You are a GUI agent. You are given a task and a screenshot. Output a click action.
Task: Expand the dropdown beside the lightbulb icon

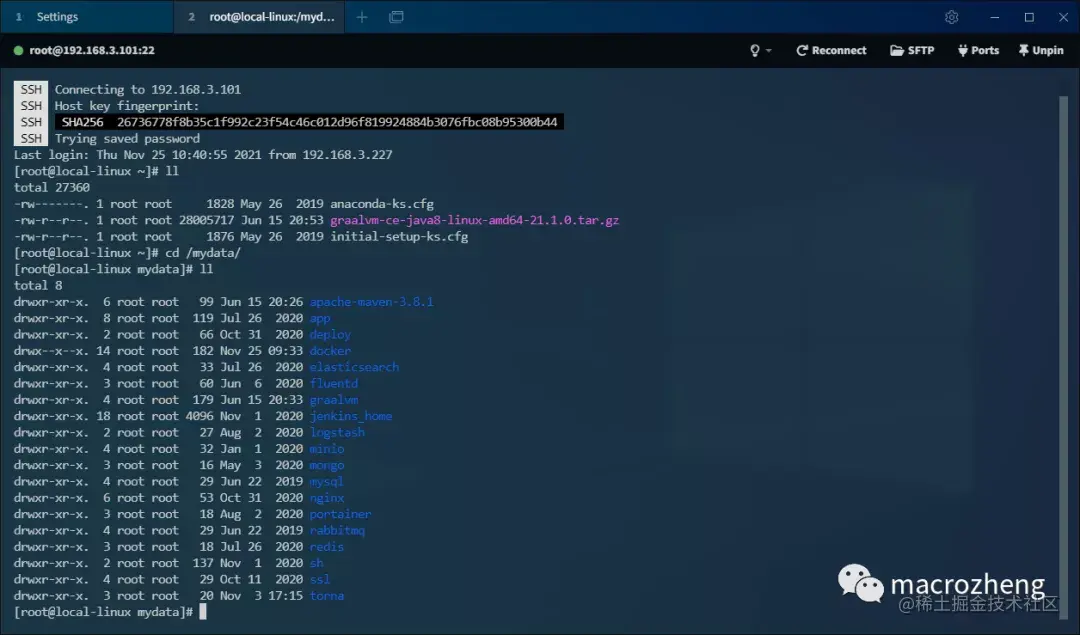pyautogui.click(x=767, y=49)
